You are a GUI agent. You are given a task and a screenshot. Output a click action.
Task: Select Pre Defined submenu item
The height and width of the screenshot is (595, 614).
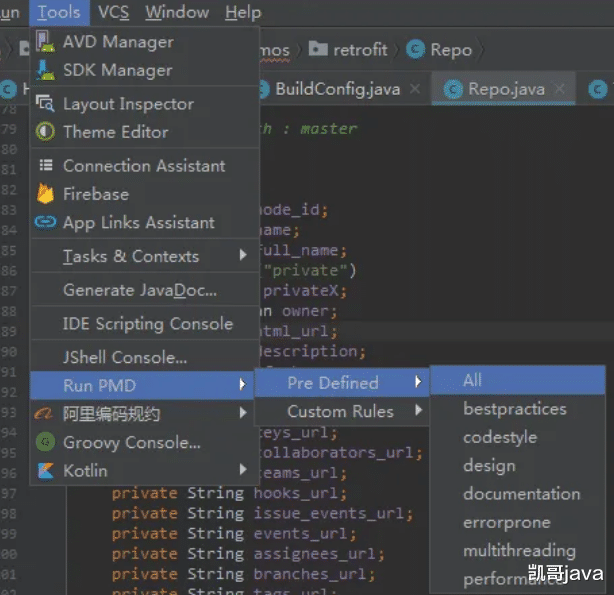pyautogui.click(x=342, y=382)
